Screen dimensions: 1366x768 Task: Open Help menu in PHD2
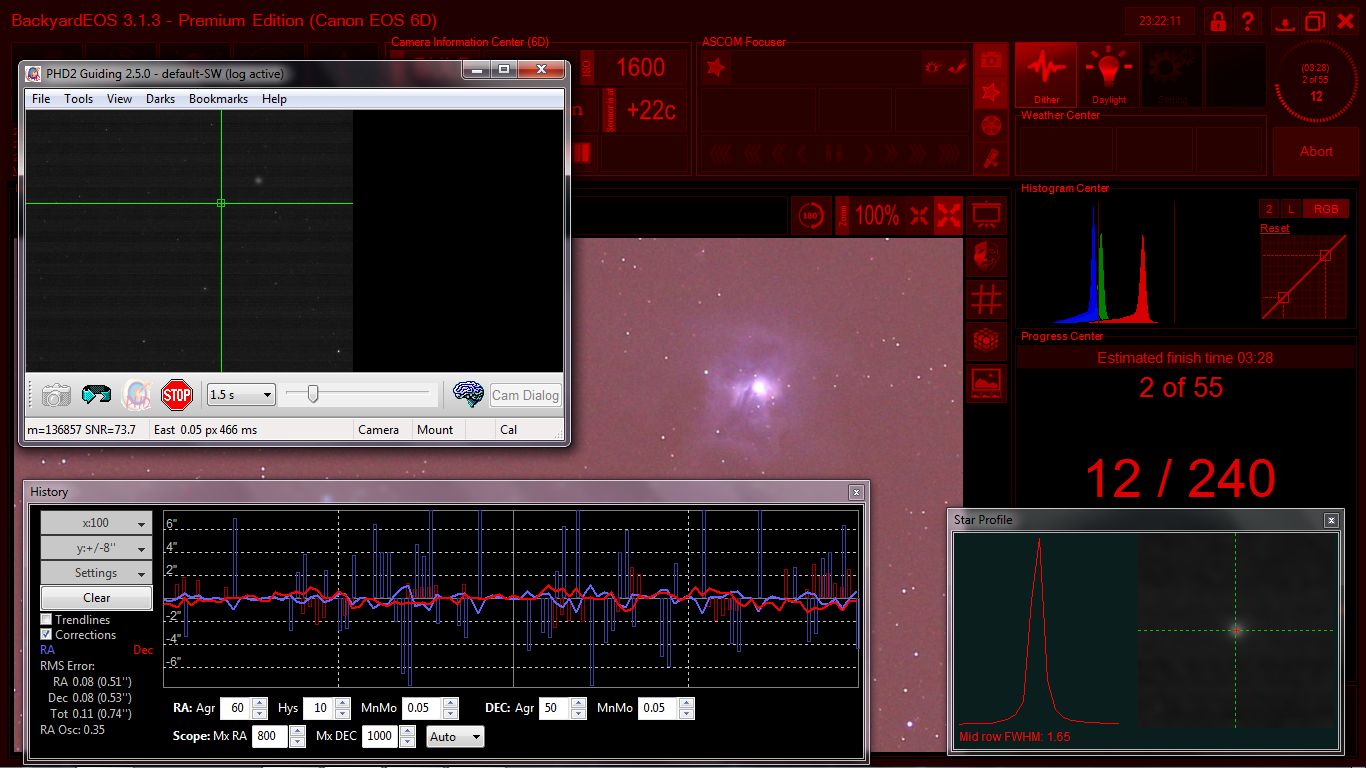[274, 99]
